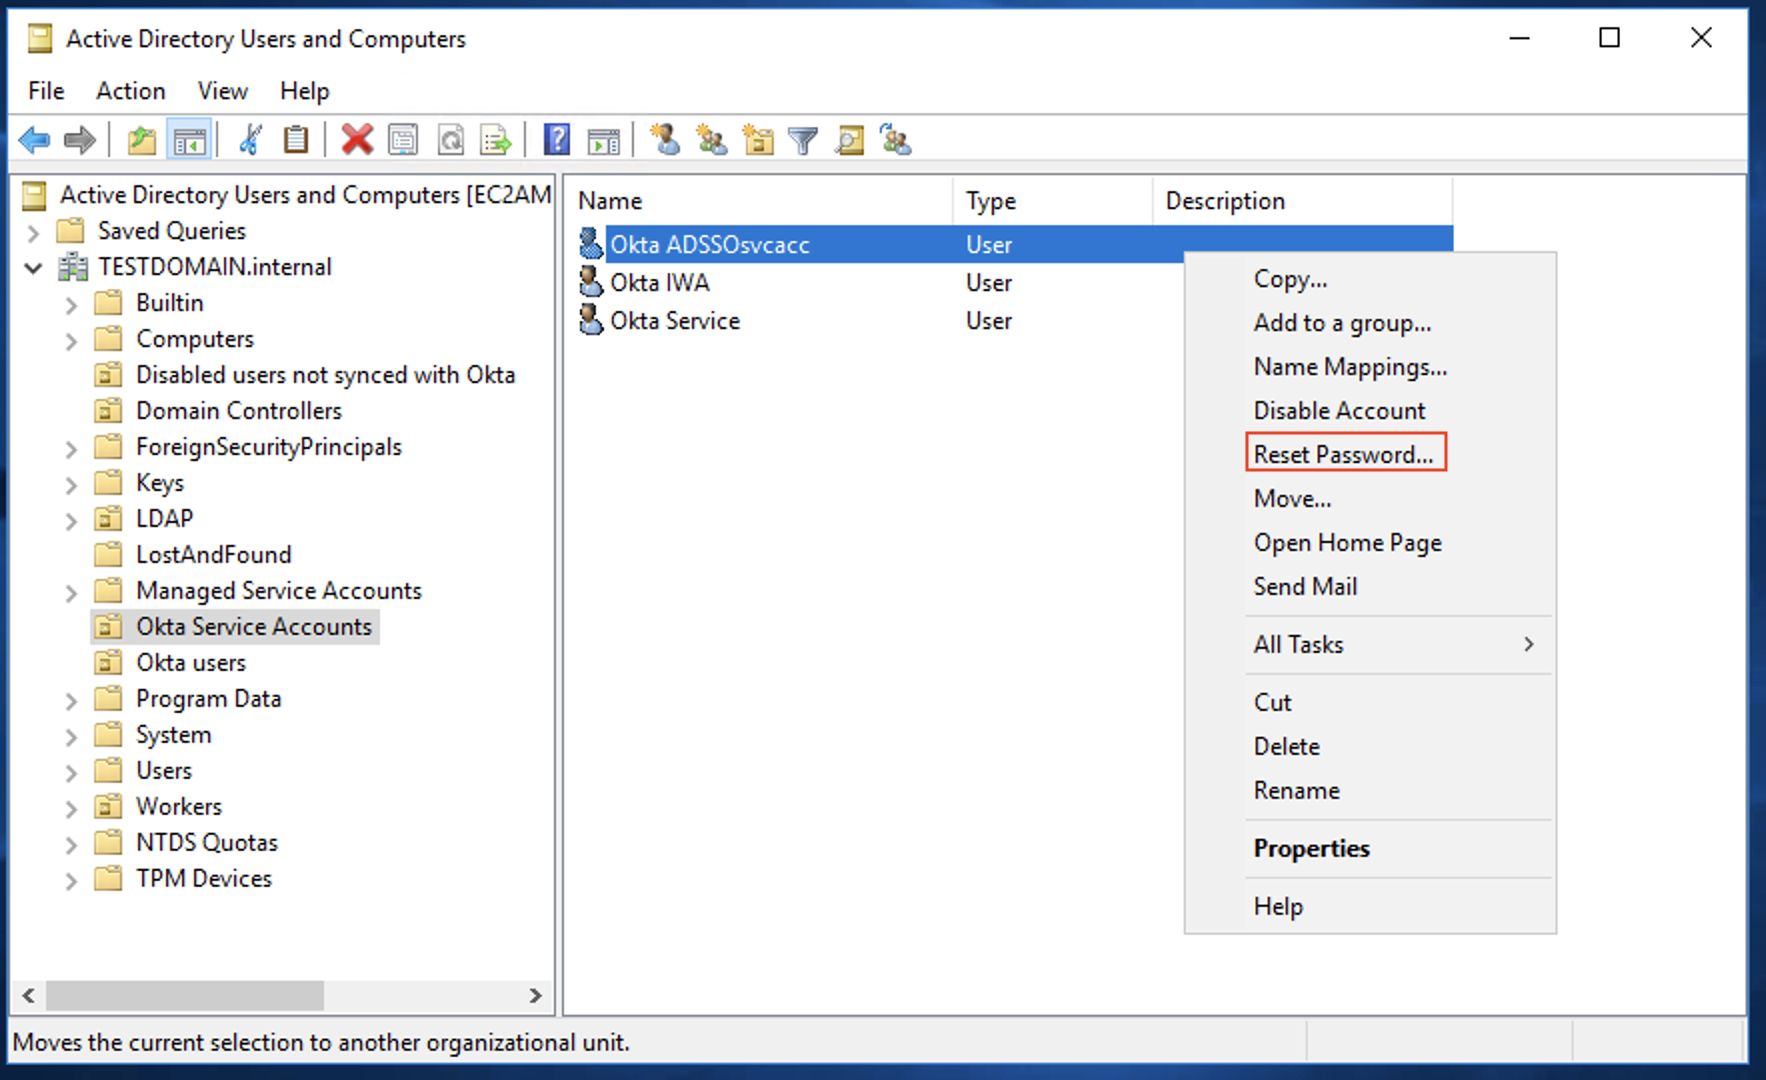1766x1080 pixels.
Task: Expand the Managed Service Accounts node
Action: tap(71, 593)
